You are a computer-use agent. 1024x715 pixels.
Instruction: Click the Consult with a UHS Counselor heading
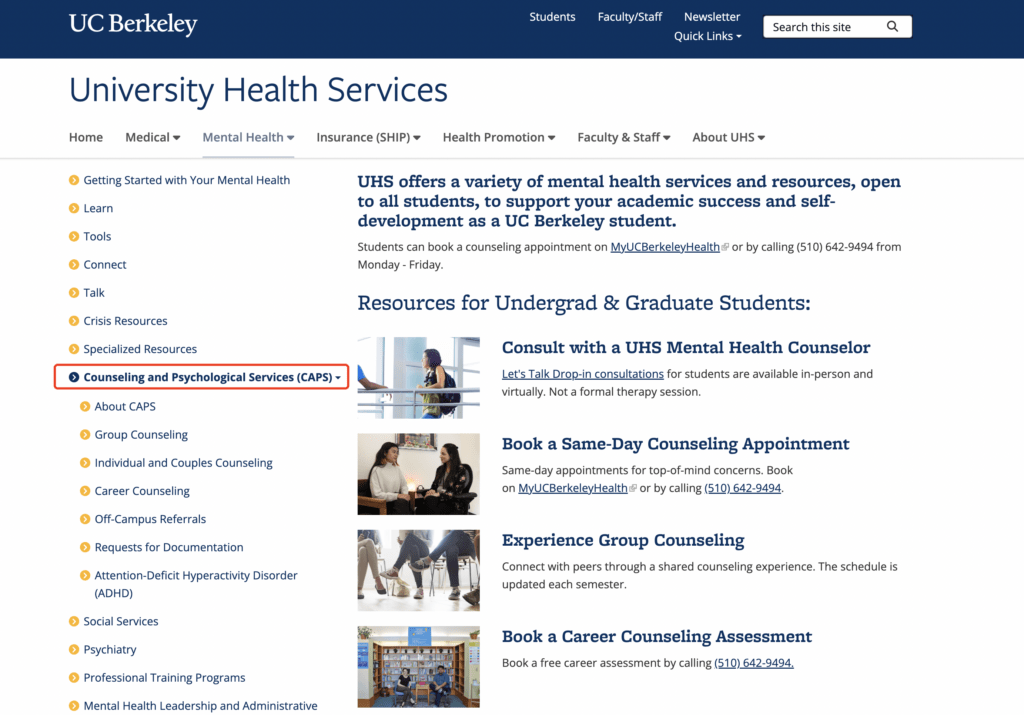tap(686, 347)
